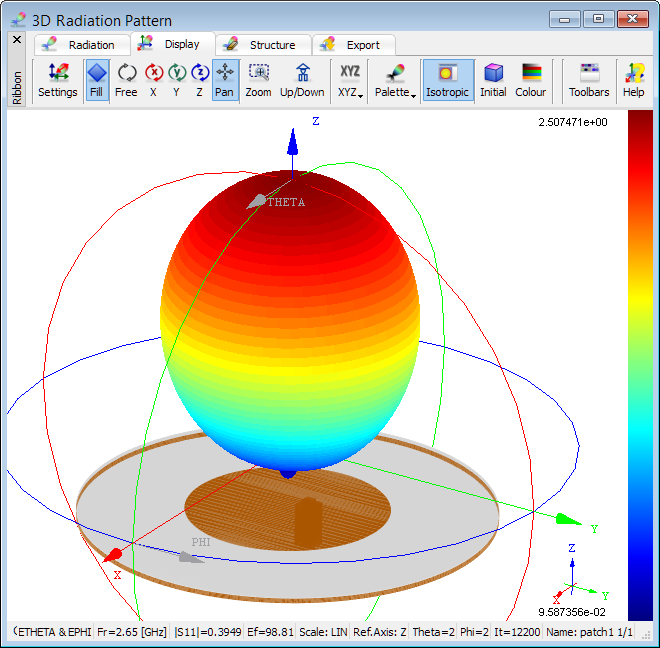Collapse the Ribbon panel
This screenshot has width=660, height=648.
pos(16,40)
